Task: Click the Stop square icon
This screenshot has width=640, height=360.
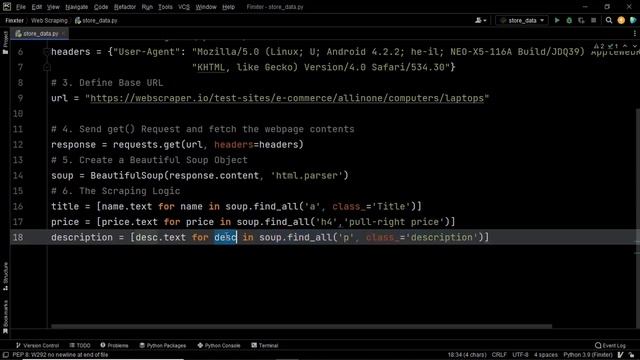Action: [593, 20]
